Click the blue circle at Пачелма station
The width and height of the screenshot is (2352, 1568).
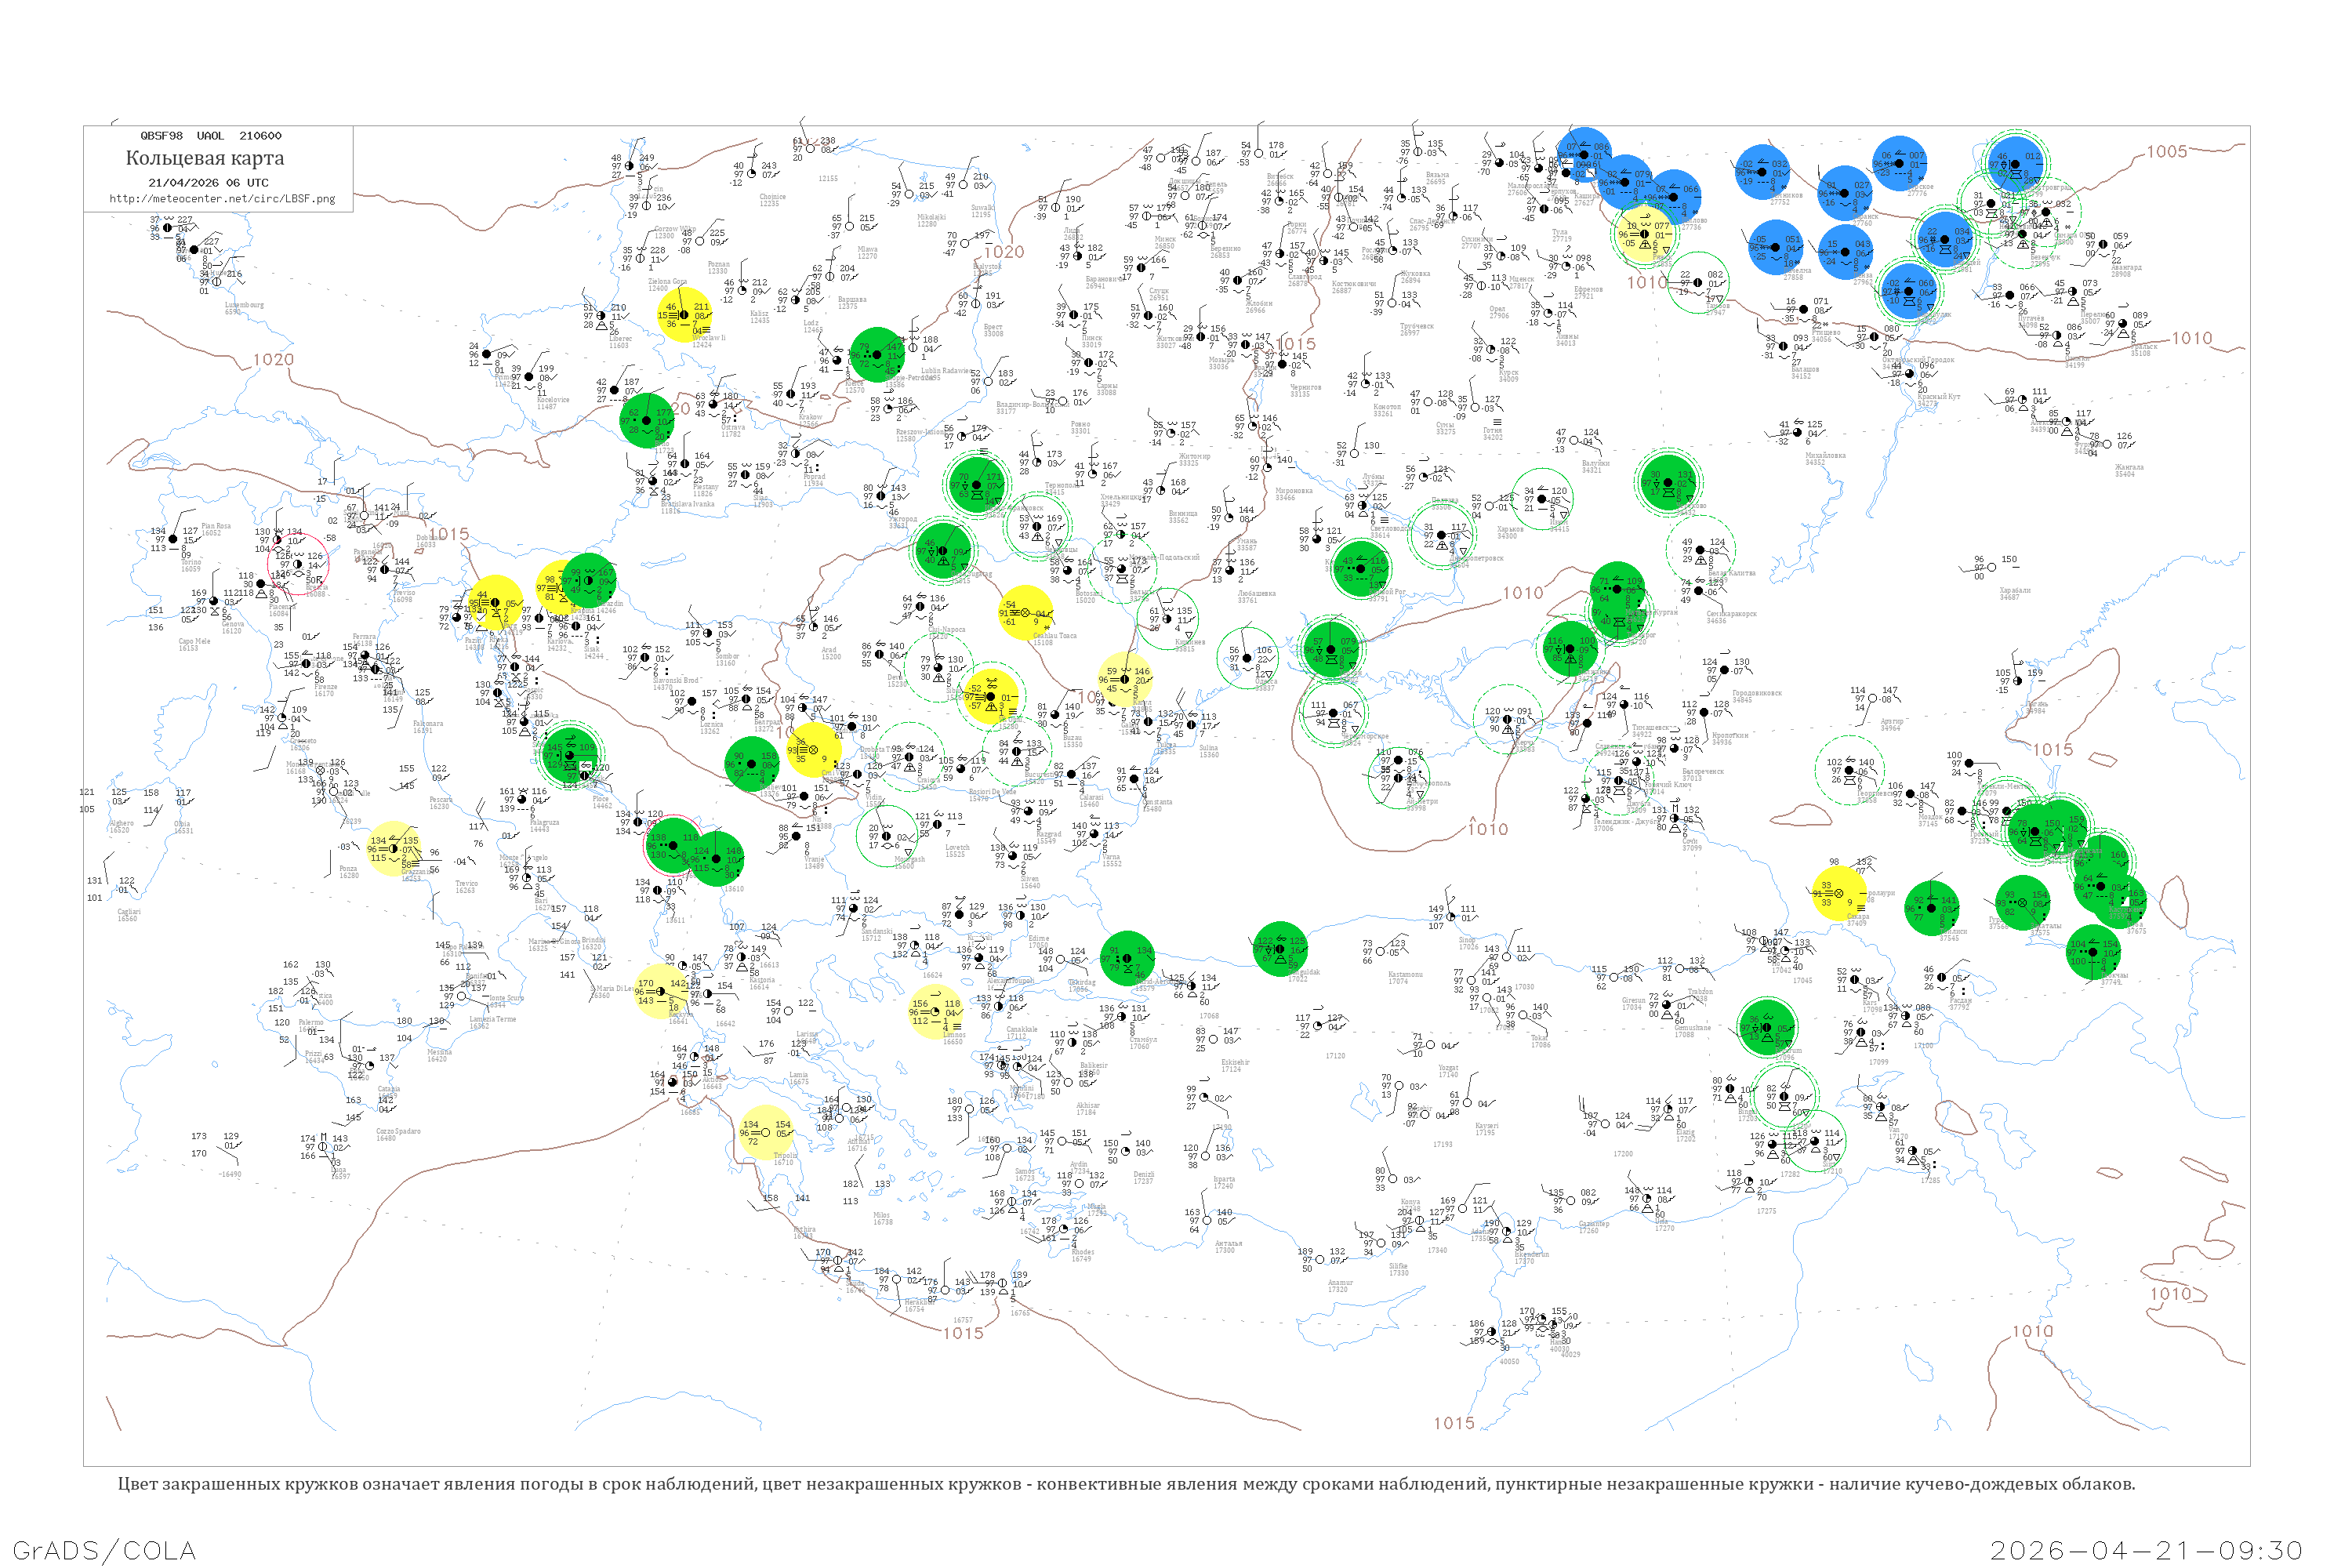(1777, 247)
